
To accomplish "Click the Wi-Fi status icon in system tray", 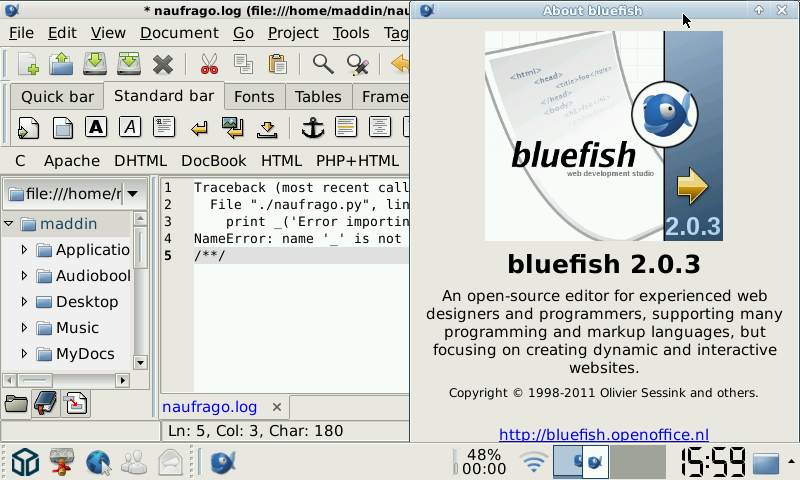I will [533, 462].
